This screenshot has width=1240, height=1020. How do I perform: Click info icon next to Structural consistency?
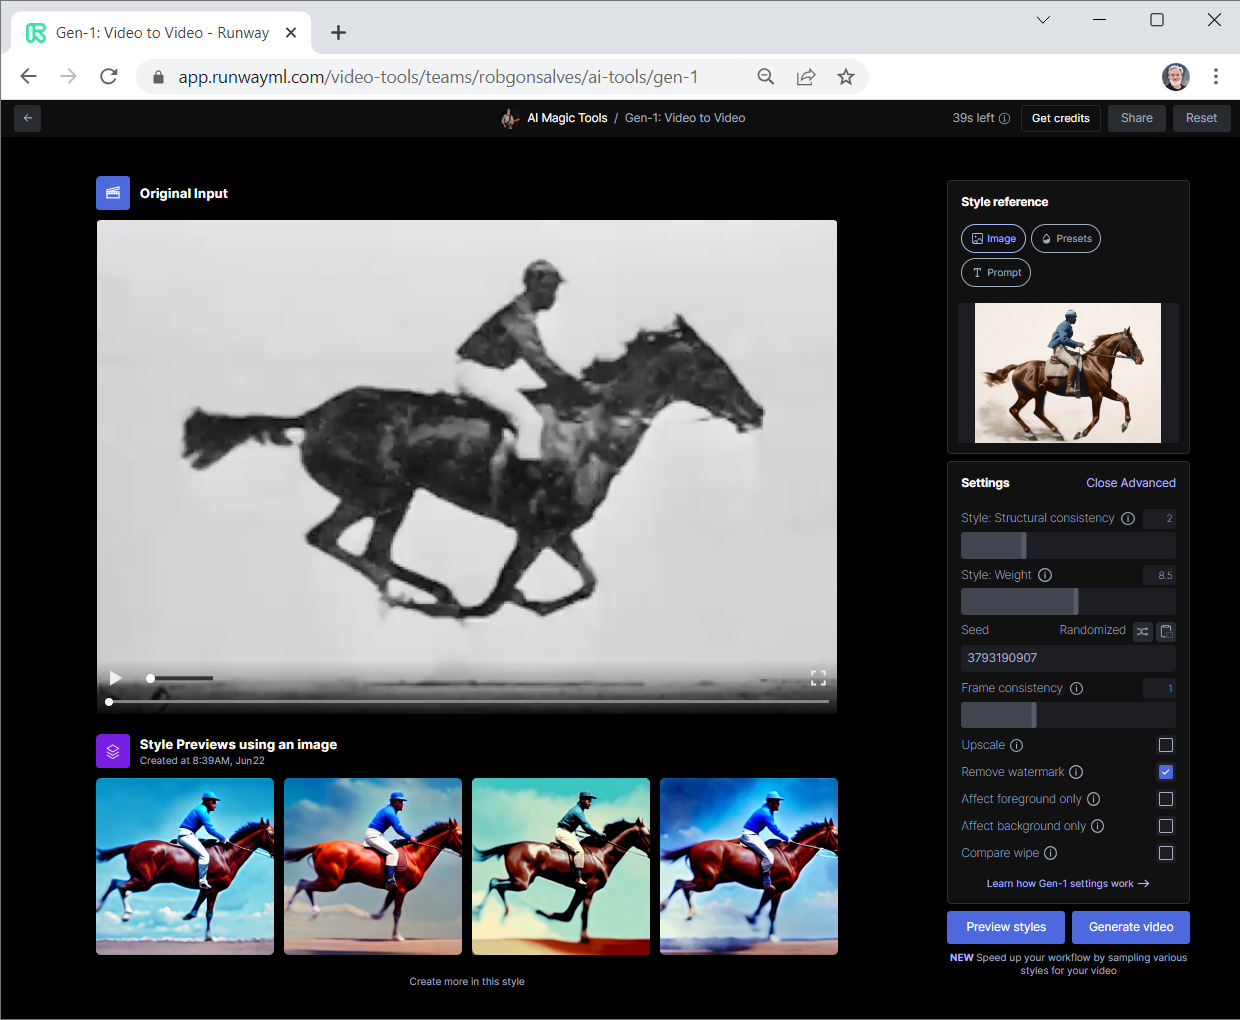pos(1128,518)
